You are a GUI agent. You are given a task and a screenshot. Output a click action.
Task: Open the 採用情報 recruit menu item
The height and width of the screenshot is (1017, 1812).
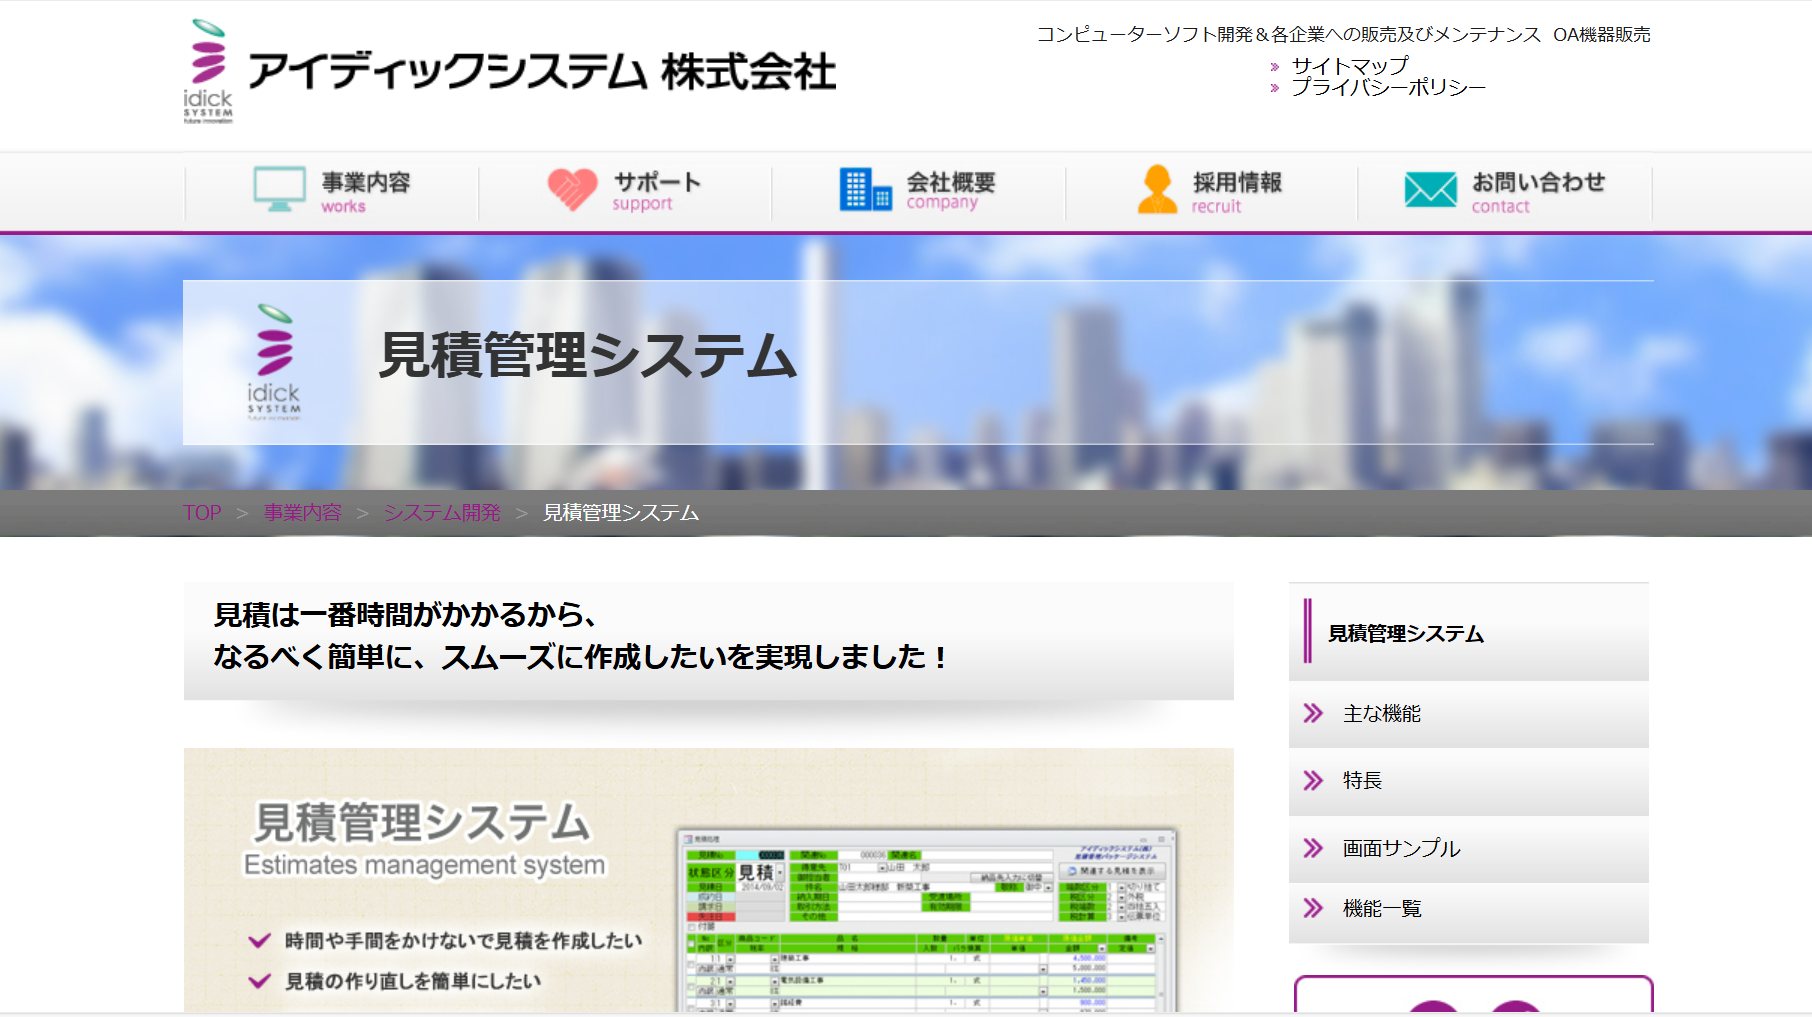pyautogui.click(x=1236, y=191)
